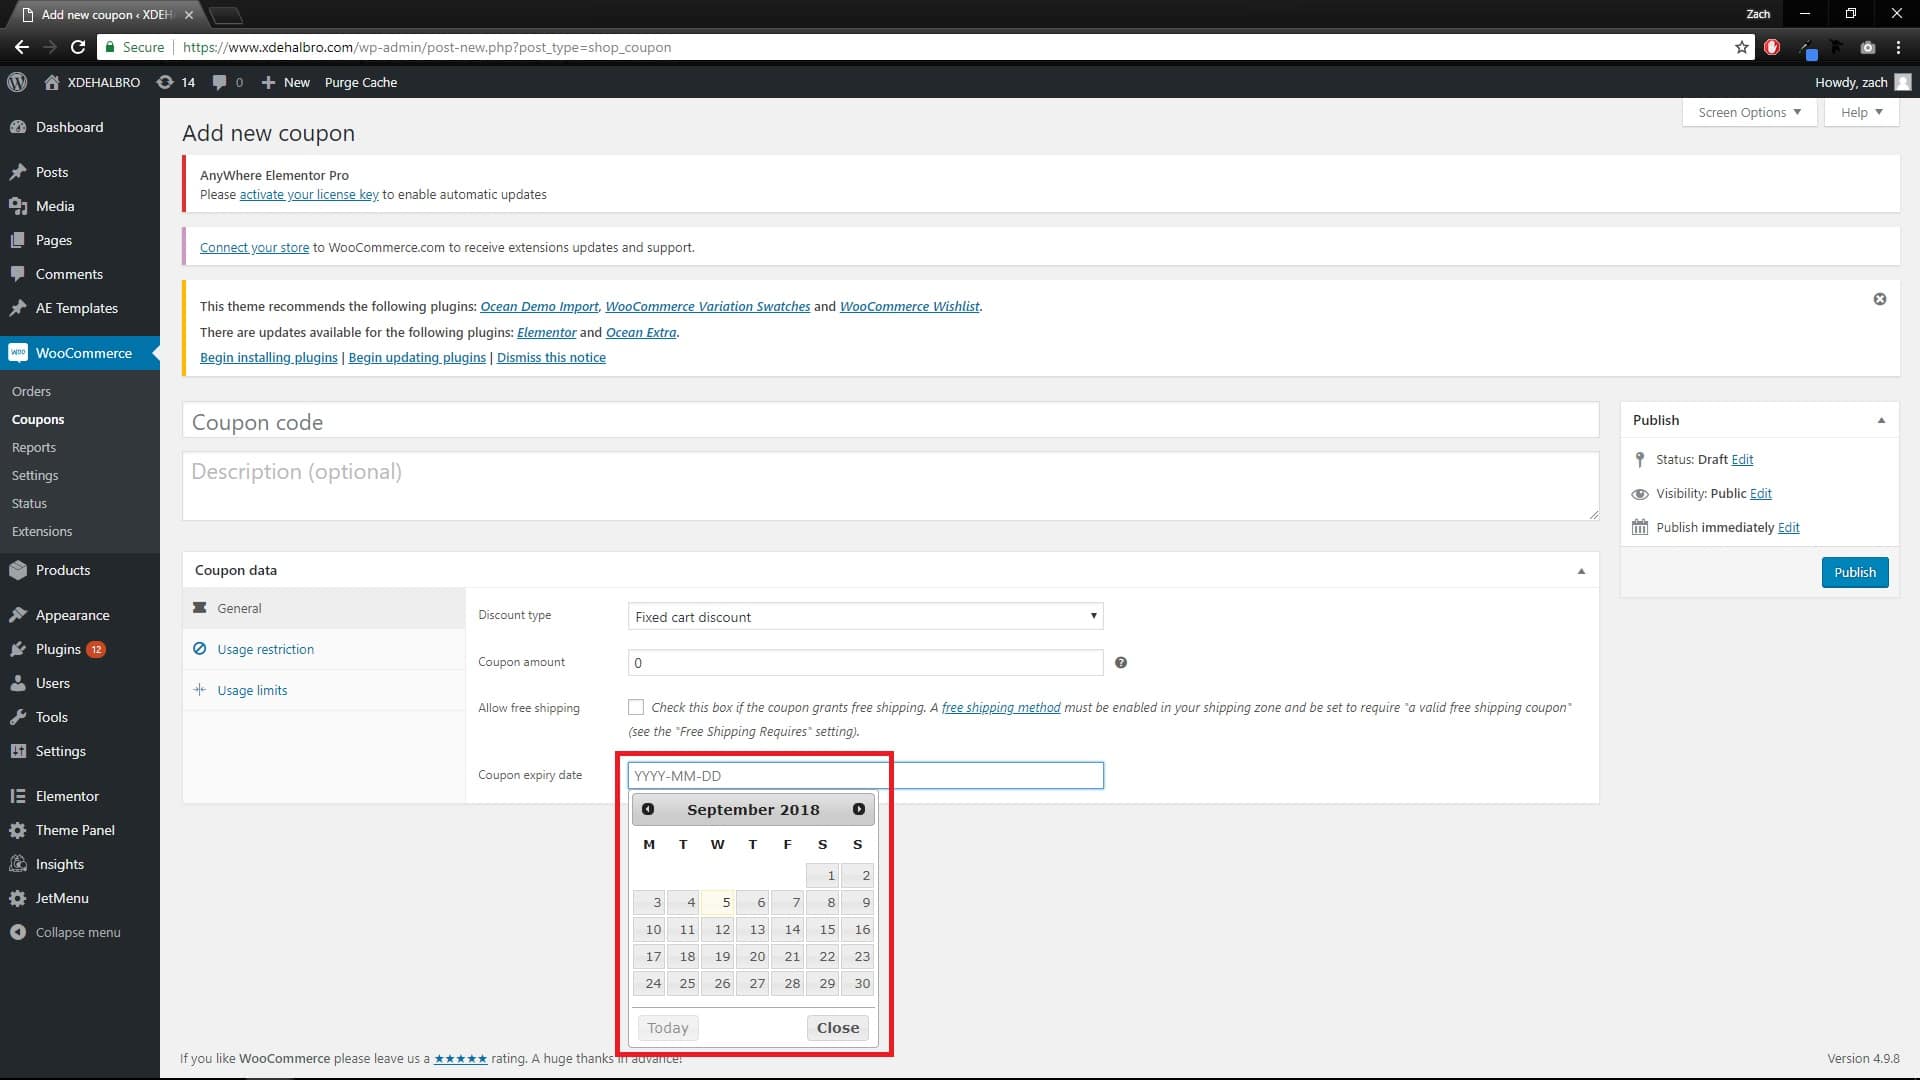Open WooCommerce Reports submenu

click(x=34, y=447)
